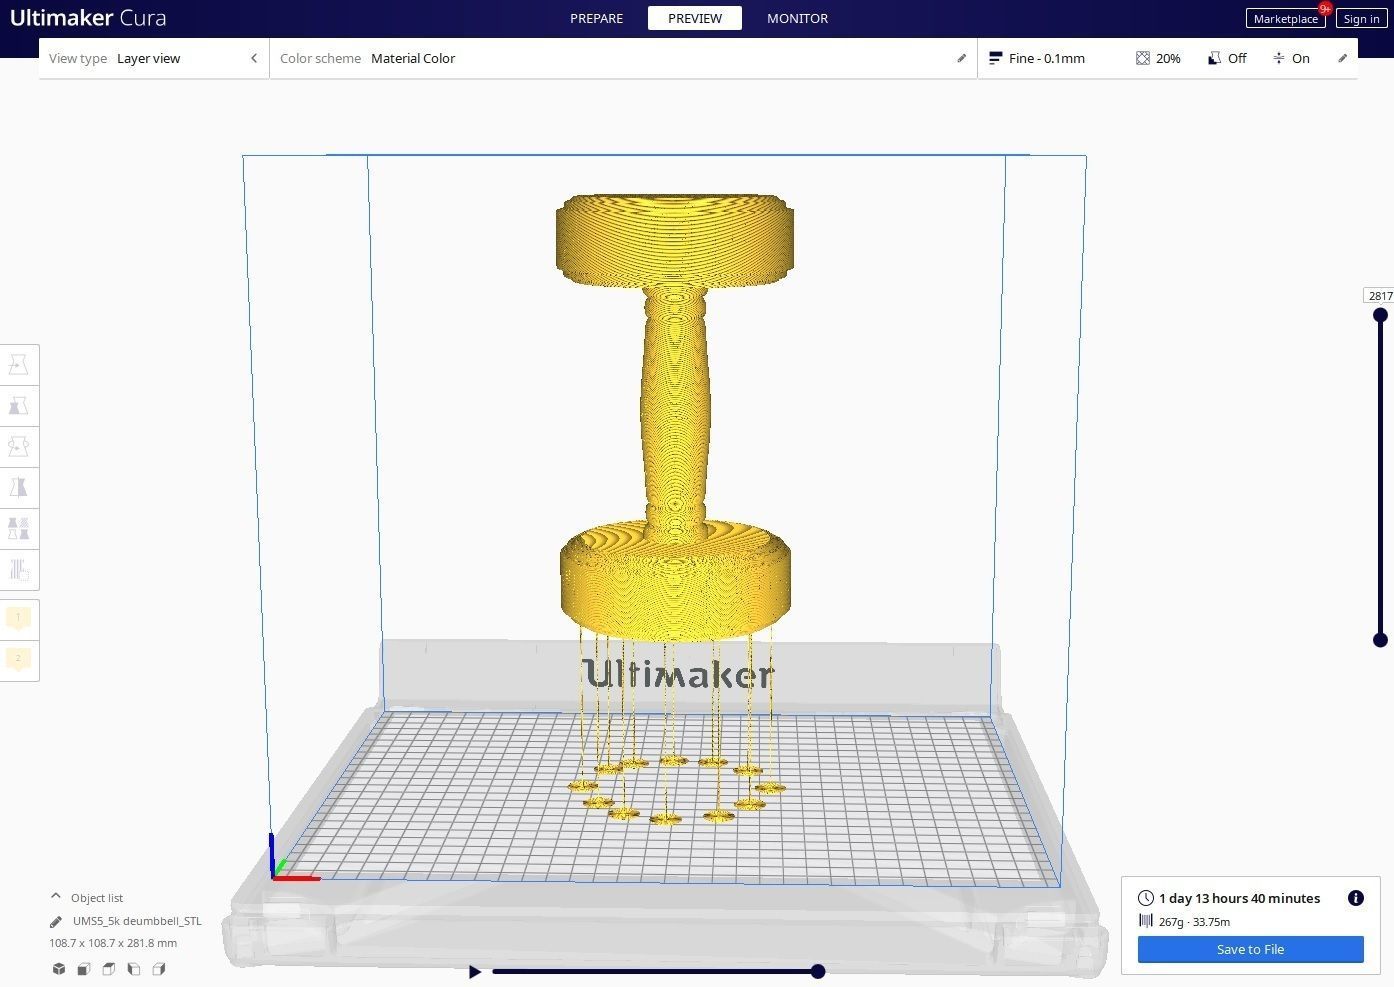Switch to the front view cube icon
The image size is (1394, 987).
click(x=84, y=969)
